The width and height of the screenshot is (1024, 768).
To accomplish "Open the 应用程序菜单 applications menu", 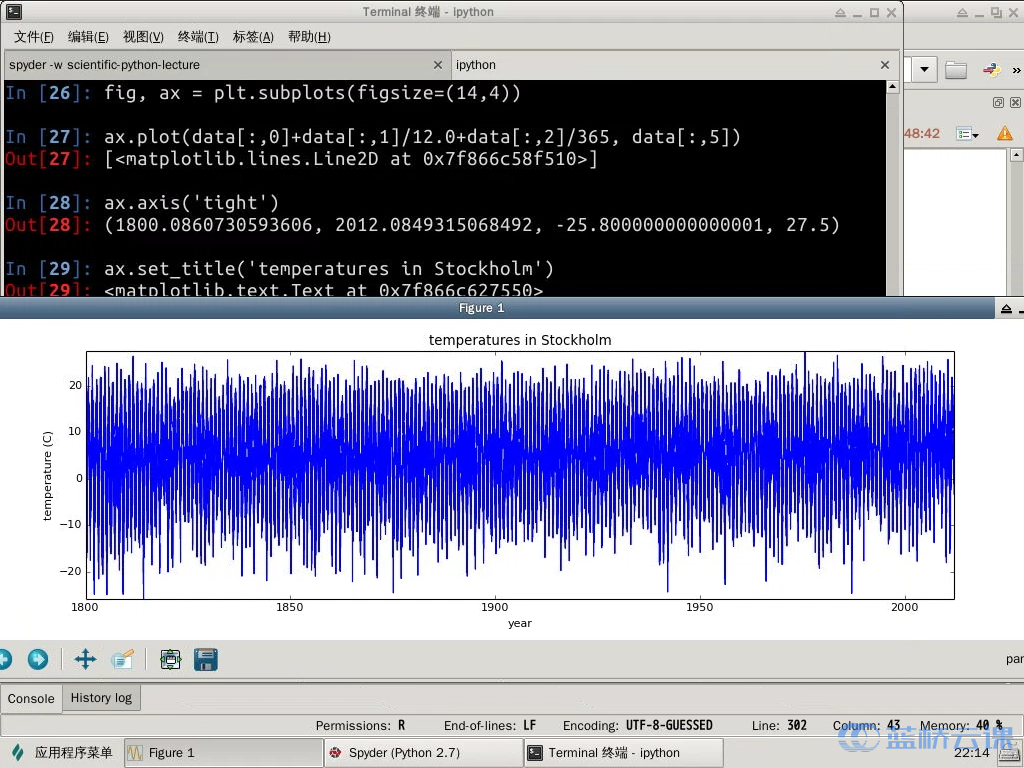I will tap(62, 753).
